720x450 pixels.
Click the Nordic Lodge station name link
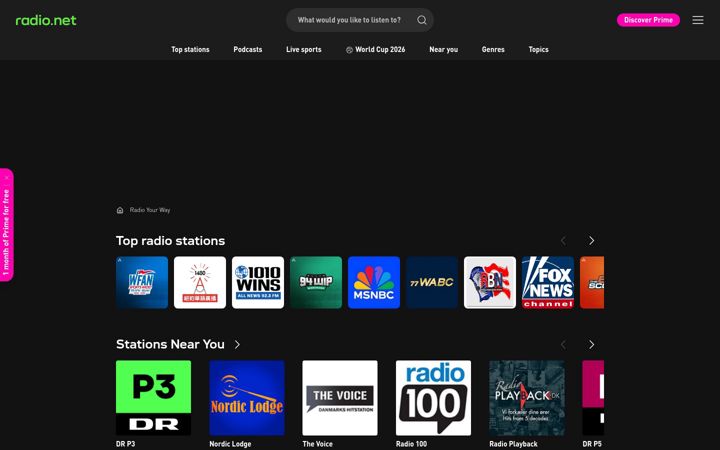click(230, 444)
